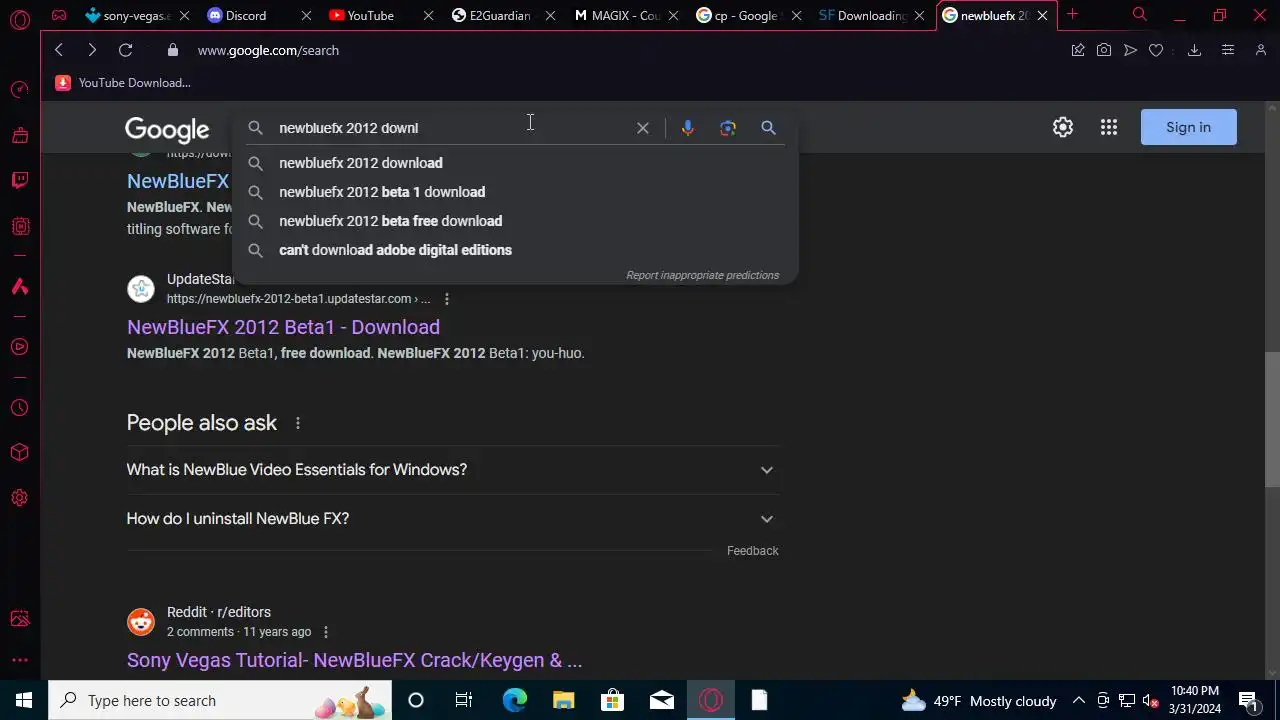Screen dimensions: 1280x720
Task: Go back to previous page
Action: (x=59, y=50)
